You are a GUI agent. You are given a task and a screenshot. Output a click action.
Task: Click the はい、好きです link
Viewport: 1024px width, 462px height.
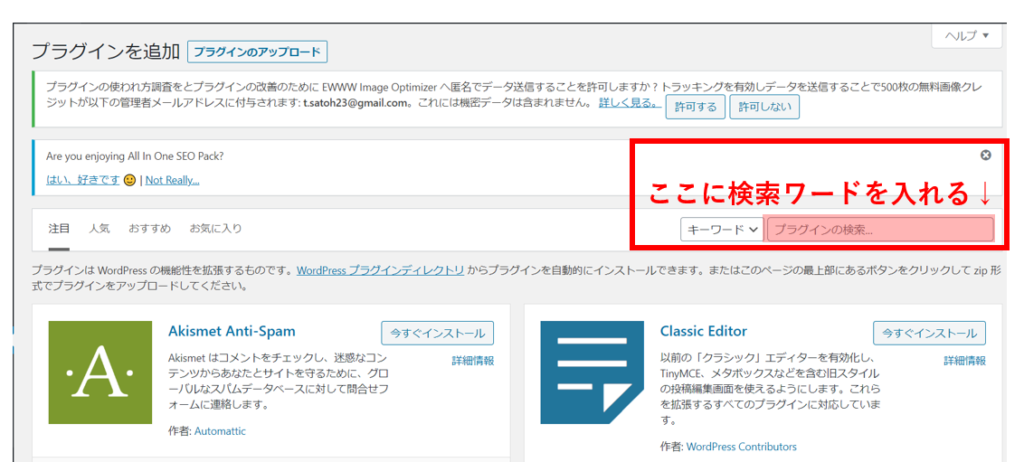pyautogui.click(x=83, y=180)
